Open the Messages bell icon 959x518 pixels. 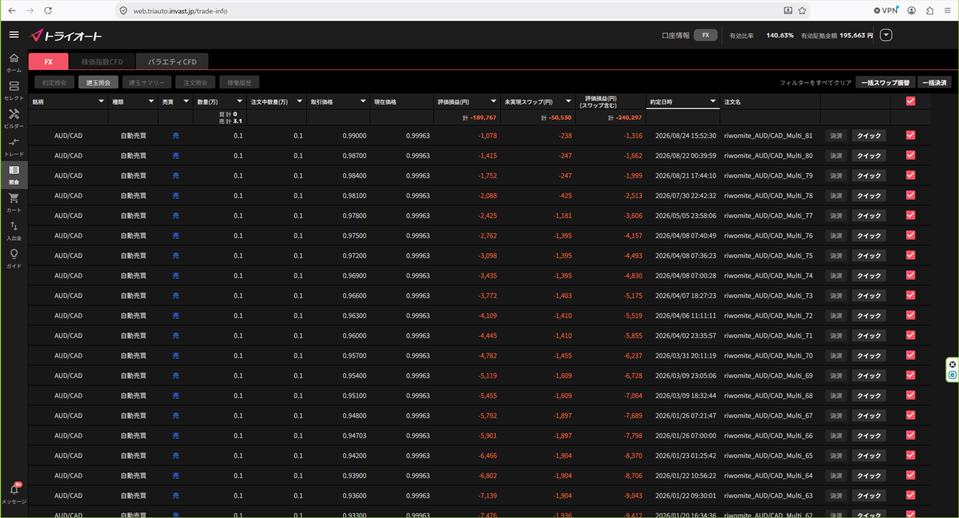pyautogui.click(x=13, y=492)
